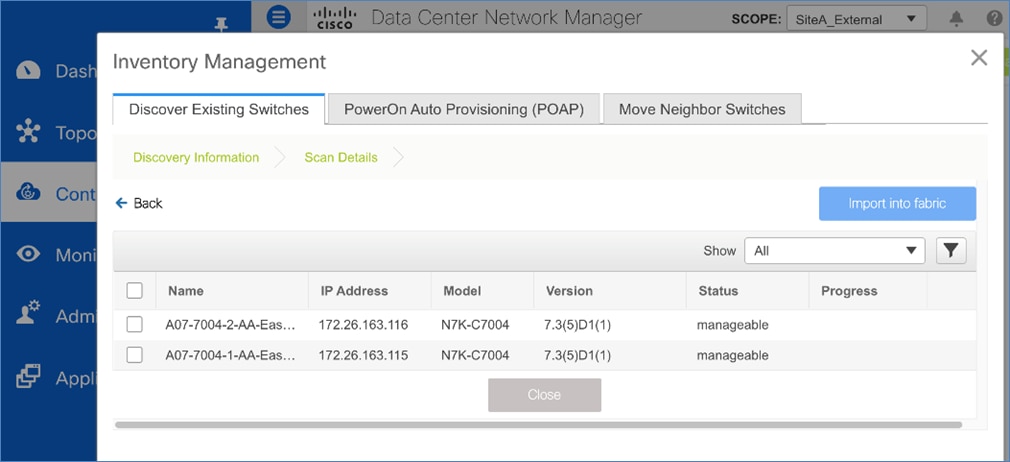Sort by the Version column header
The height and width of the screenshot is (462, 1010).
569,291
